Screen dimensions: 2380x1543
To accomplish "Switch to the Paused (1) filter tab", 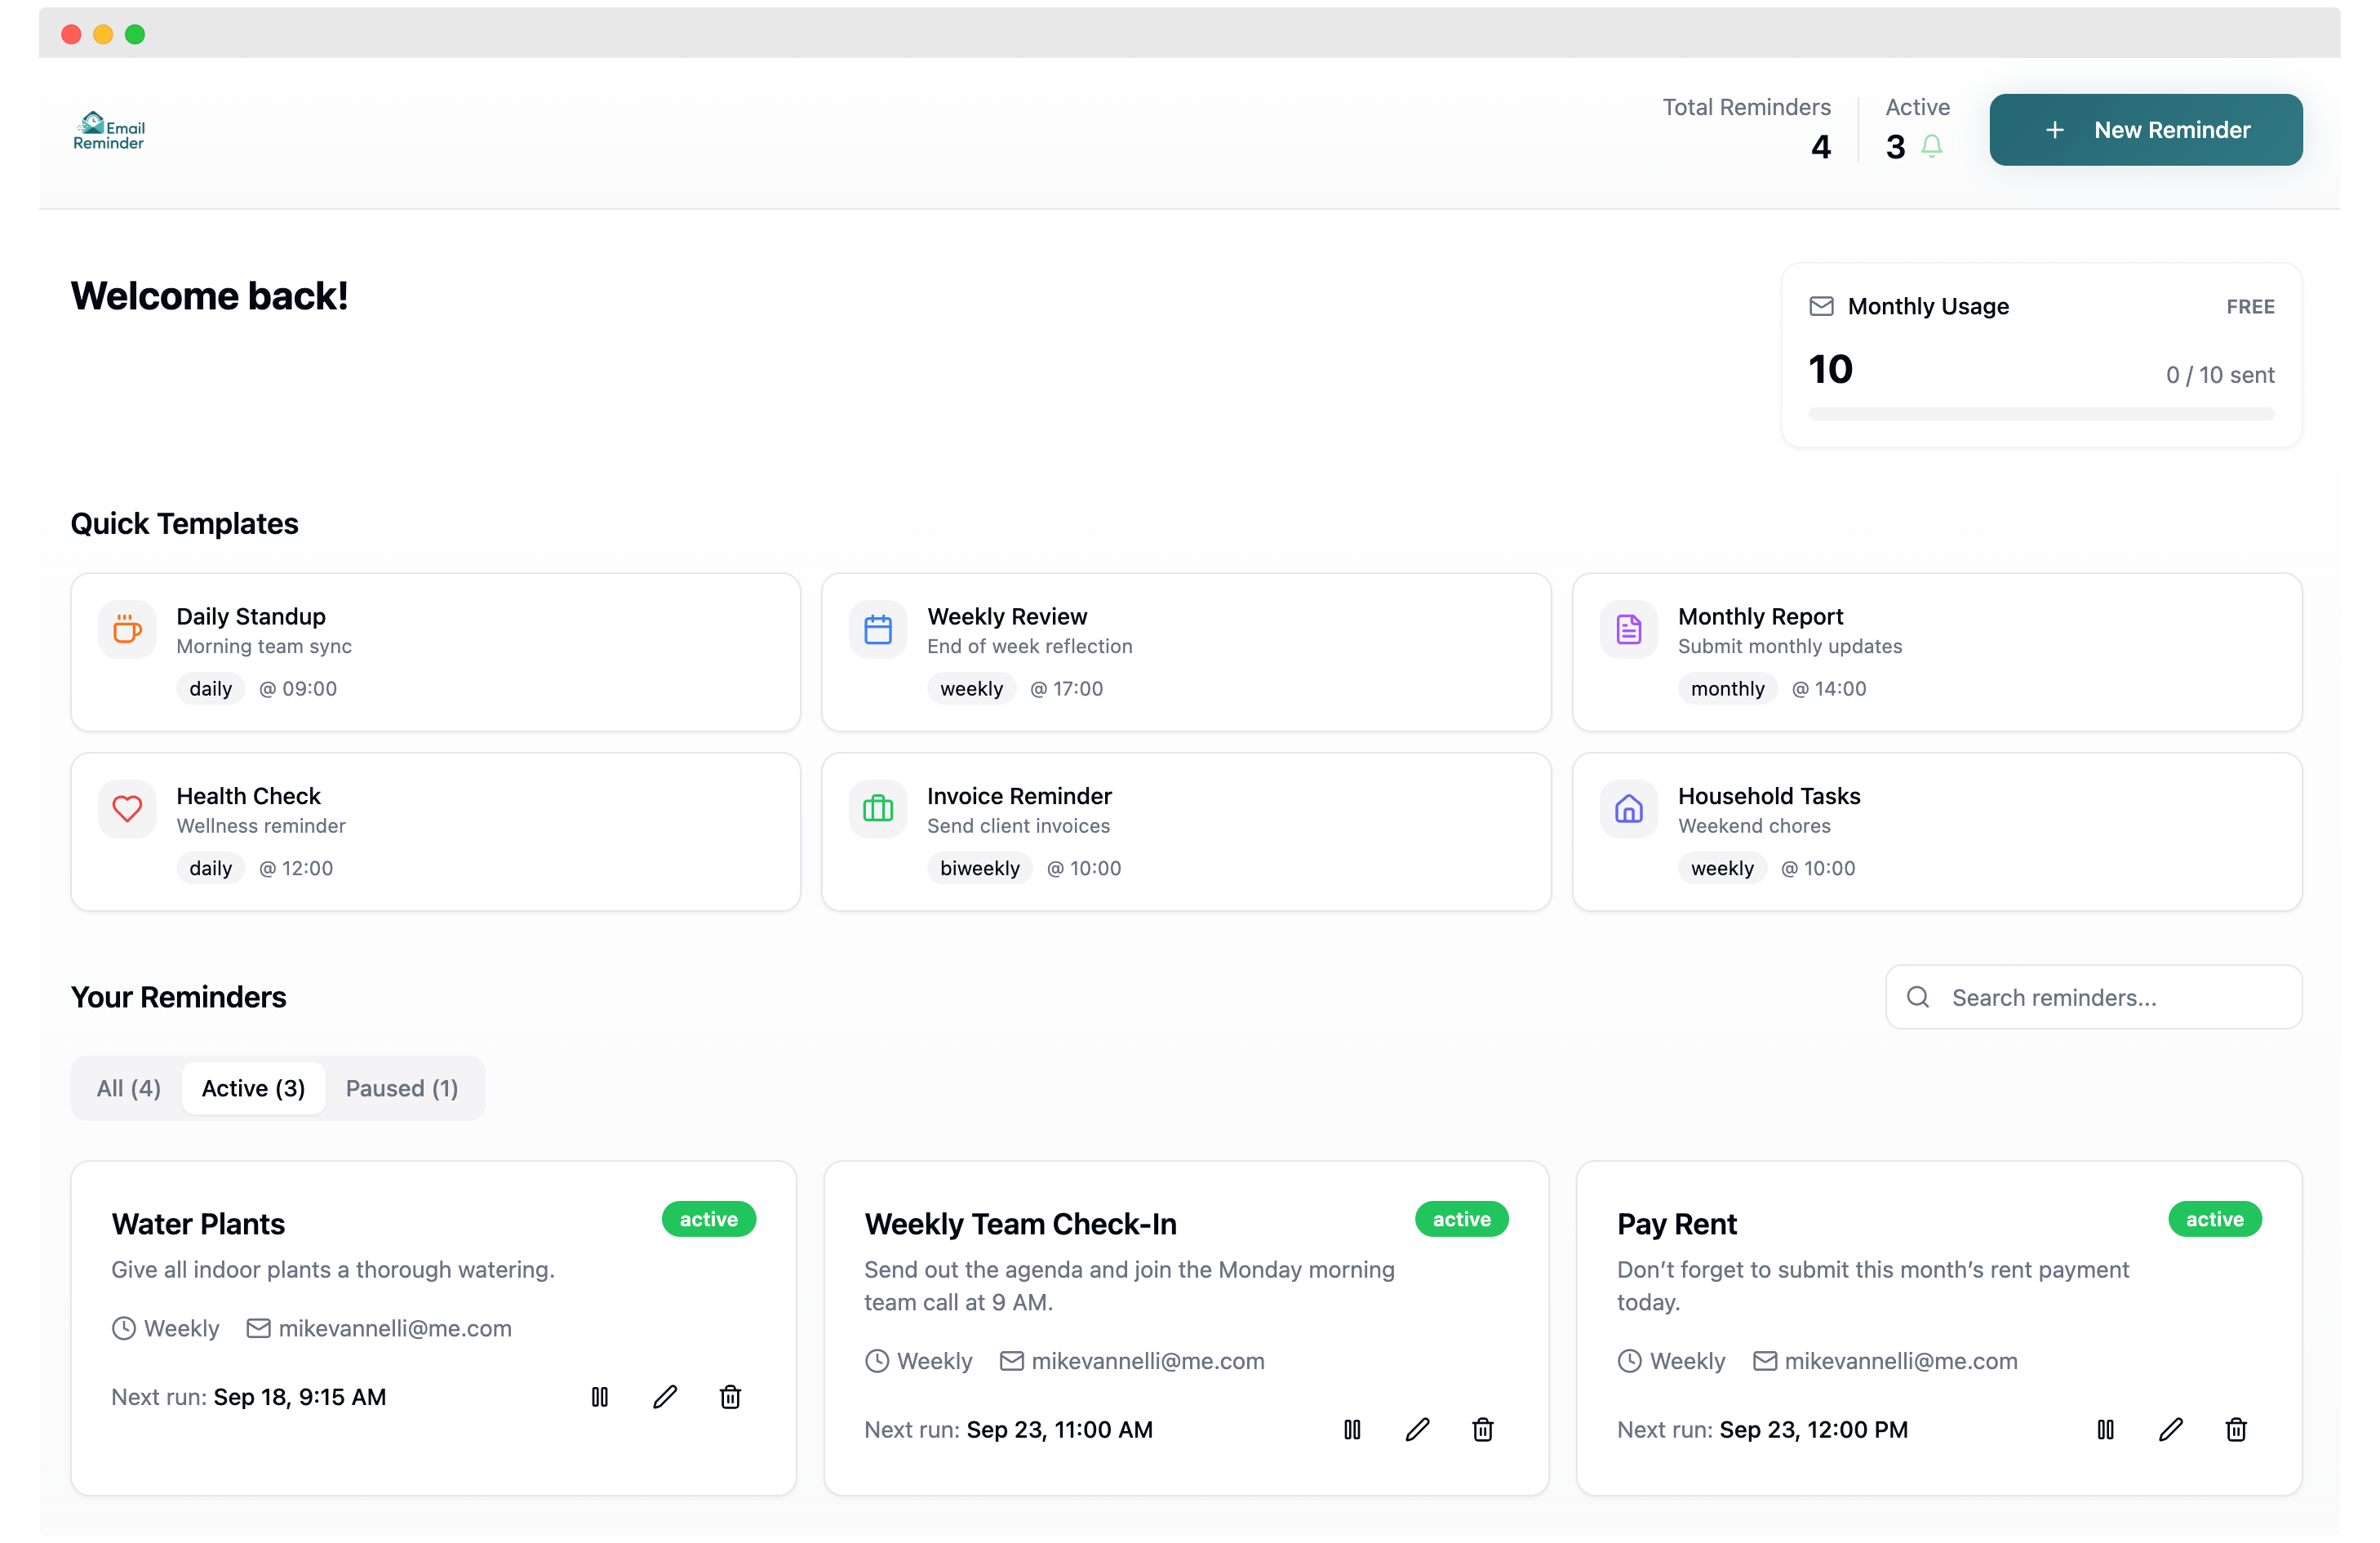I will 401,1088.
